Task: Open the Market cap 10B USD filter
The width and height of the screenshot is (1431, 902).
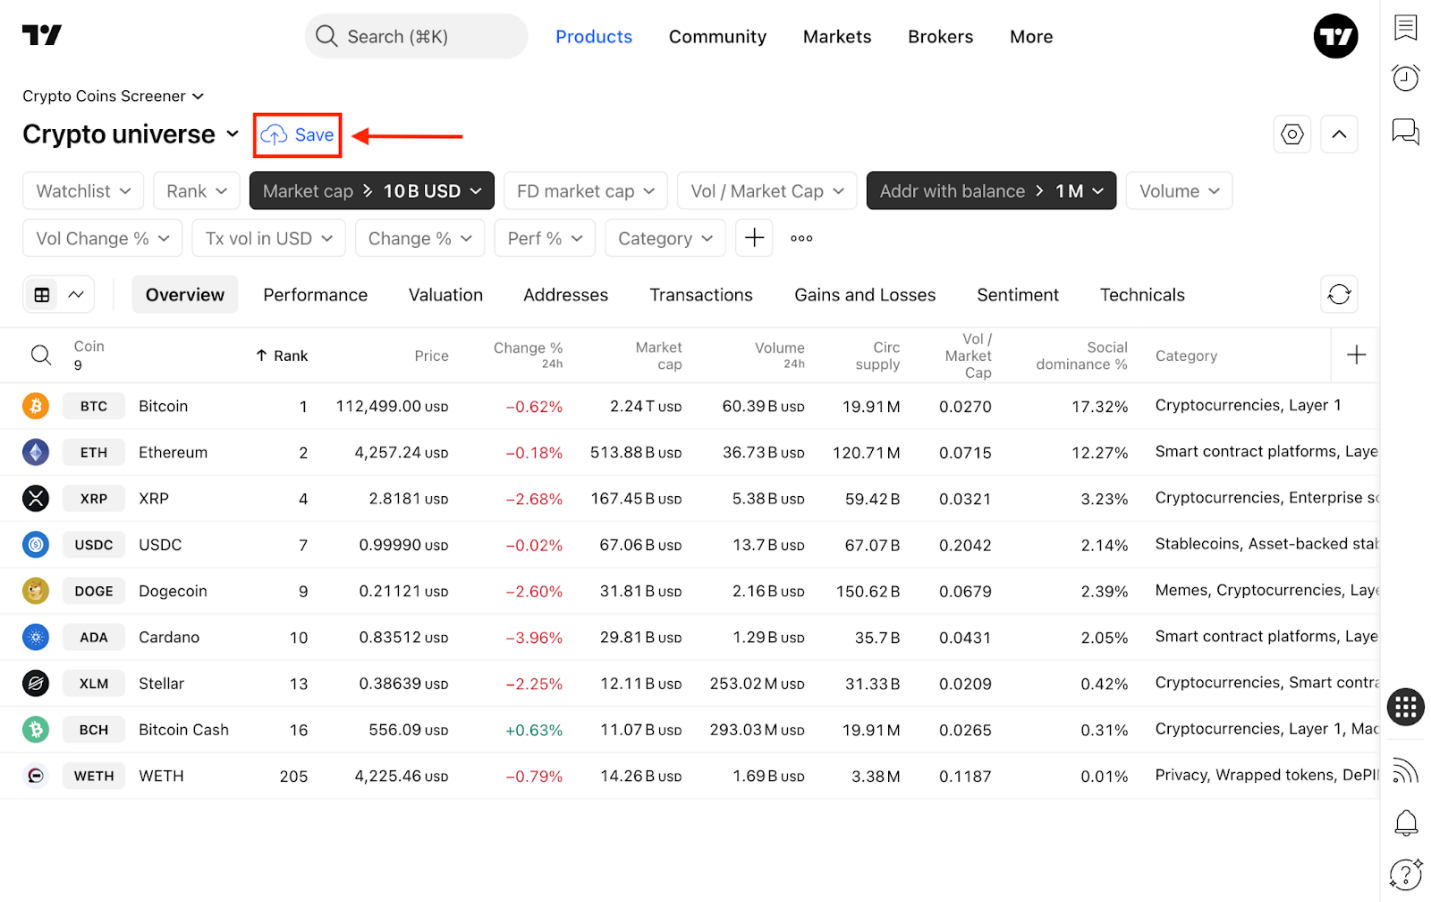Action: click(372, 191)
